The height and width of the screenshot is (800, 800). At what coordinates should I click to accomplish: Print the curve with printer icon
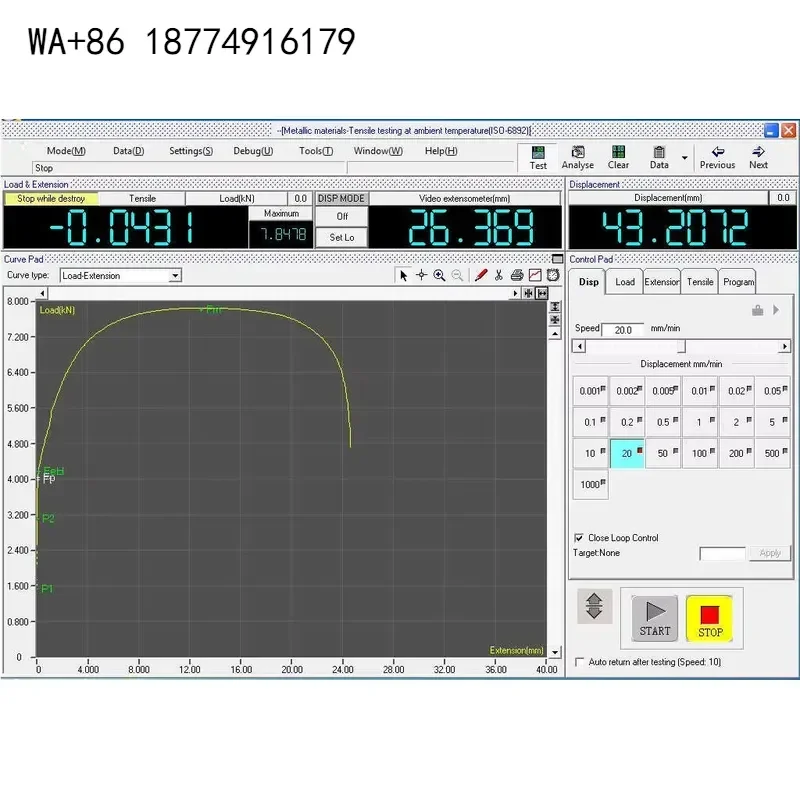click(517, 276)
